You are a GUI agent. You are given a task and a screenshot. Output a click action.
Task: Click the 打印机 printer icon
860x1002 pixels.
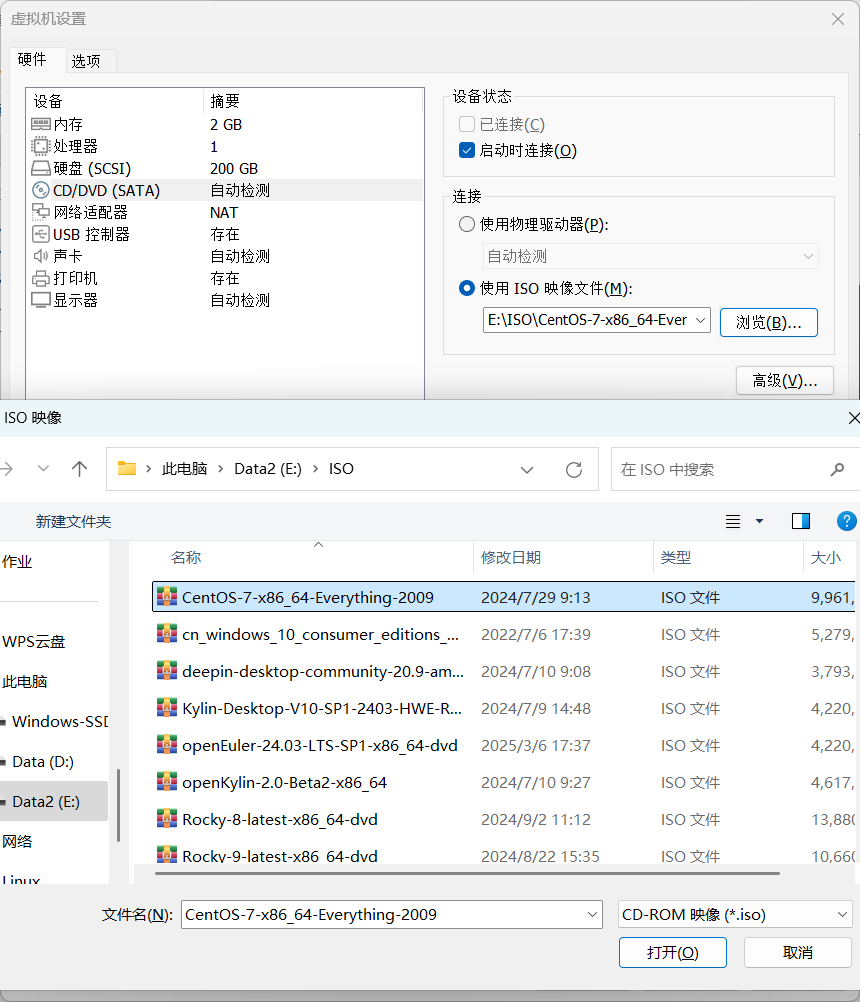coord(41,279)
